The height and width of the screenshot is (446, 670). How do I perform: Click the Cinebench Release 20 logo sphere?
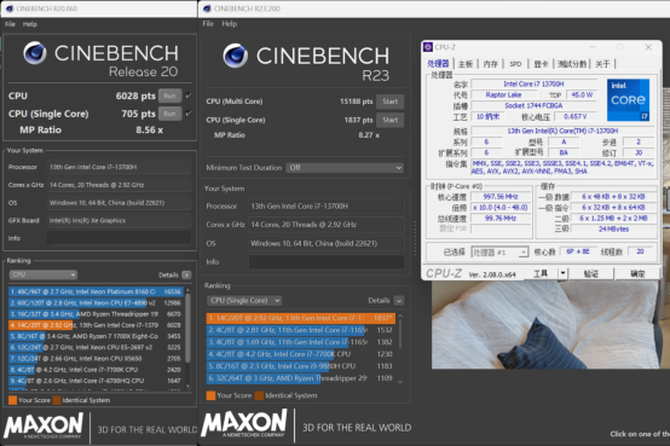pos(35,53)
